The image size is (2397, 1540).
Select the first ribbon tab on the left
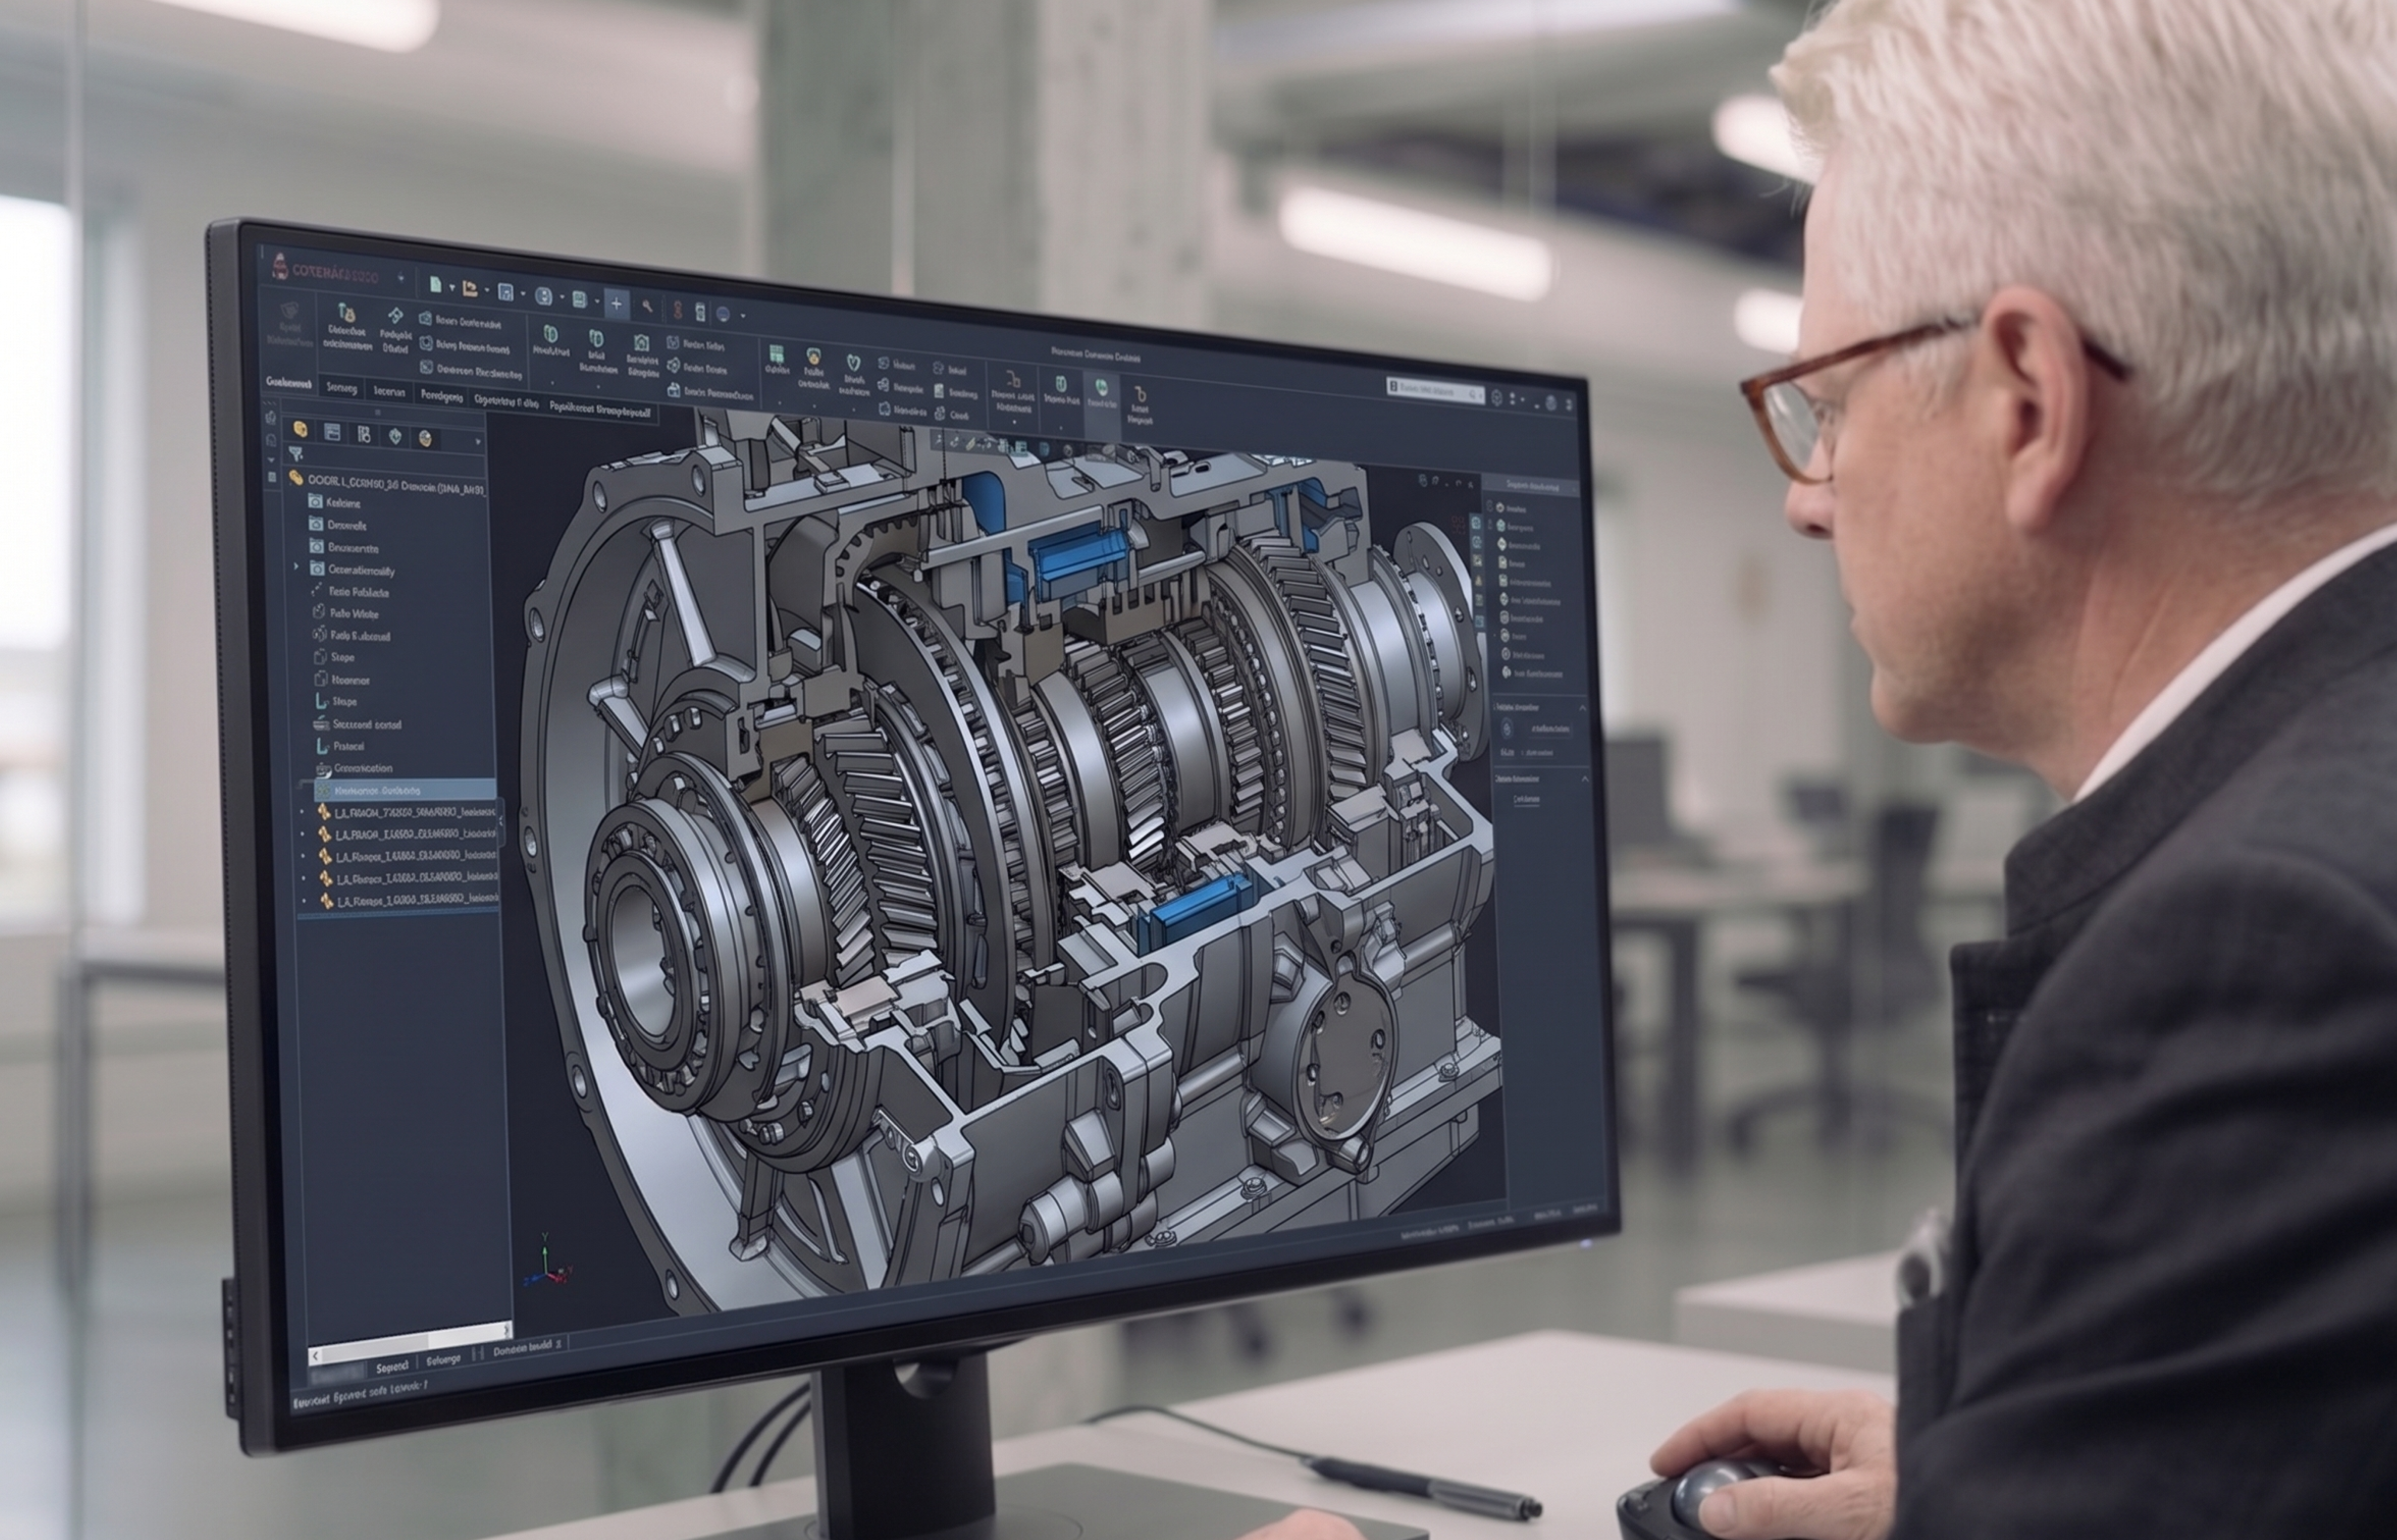(289, 383)
